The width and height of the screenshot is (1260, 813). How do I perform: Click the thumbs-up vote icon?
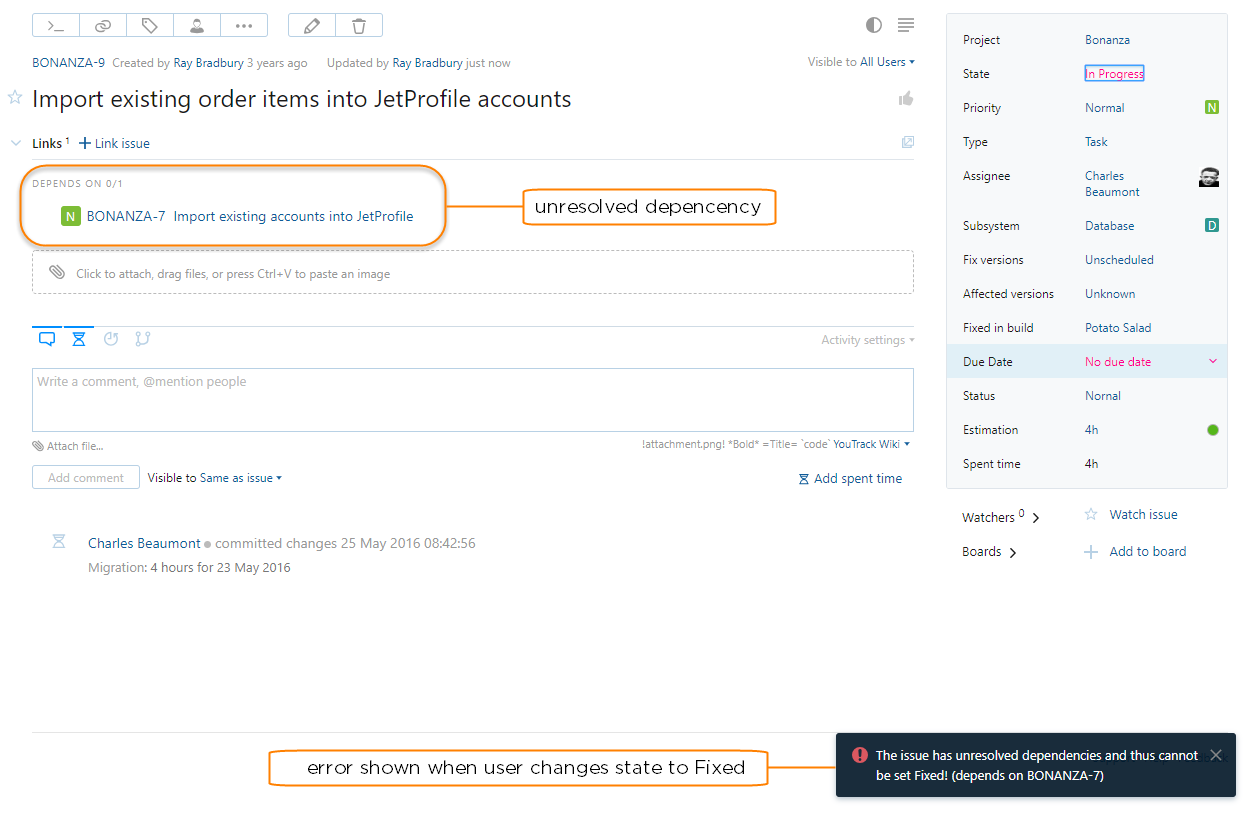coord(906,98)
